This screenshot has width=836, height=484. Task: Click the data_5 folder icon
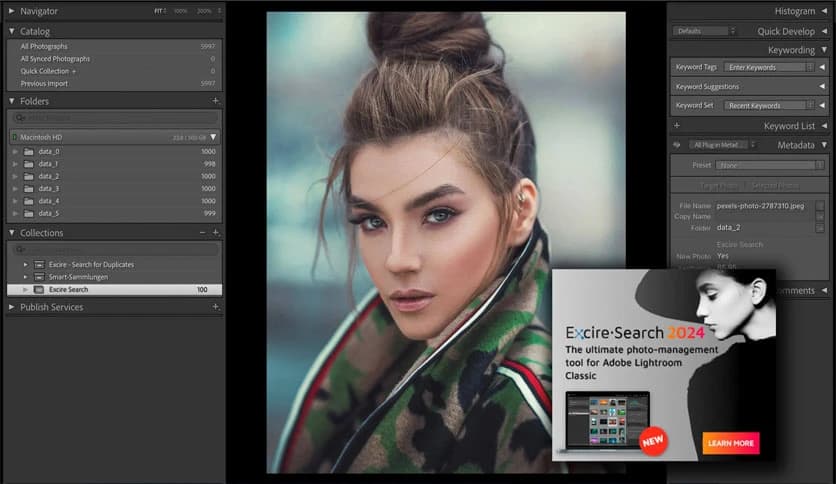(x=29, y=214)
